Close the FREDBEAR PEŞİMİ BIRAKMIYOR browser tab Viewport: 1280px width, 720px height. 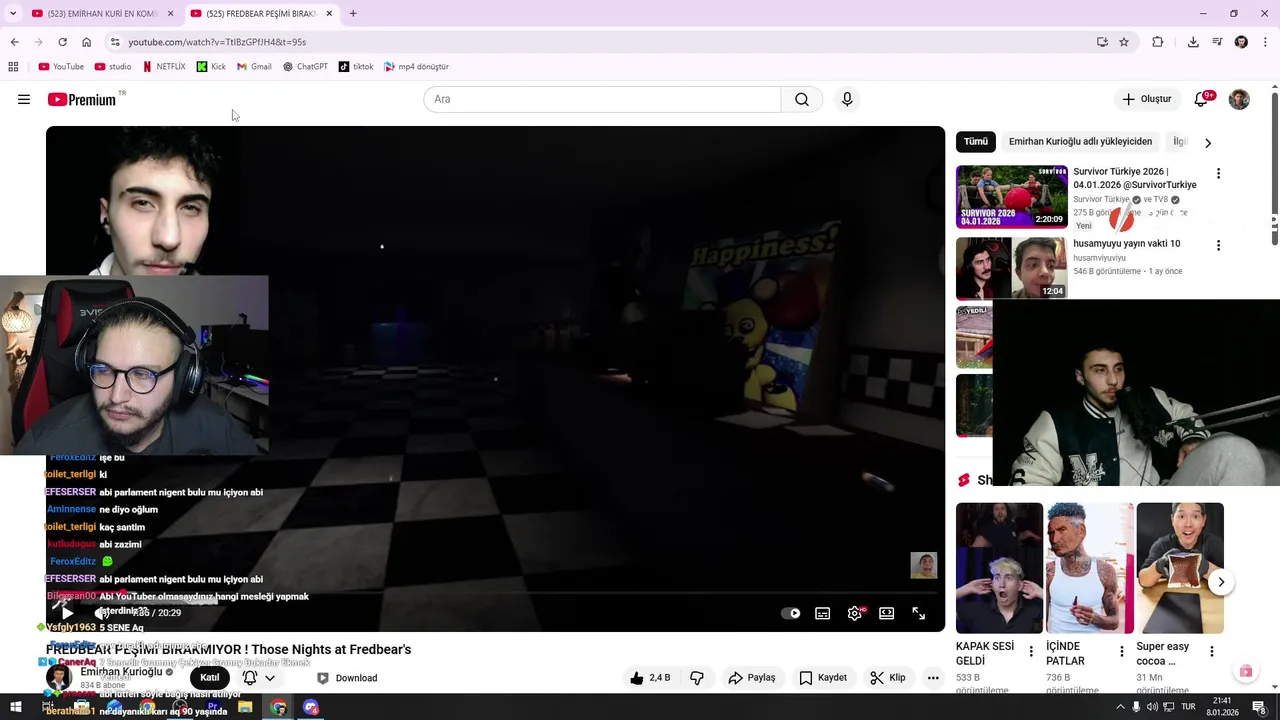(x=329, y=13)
